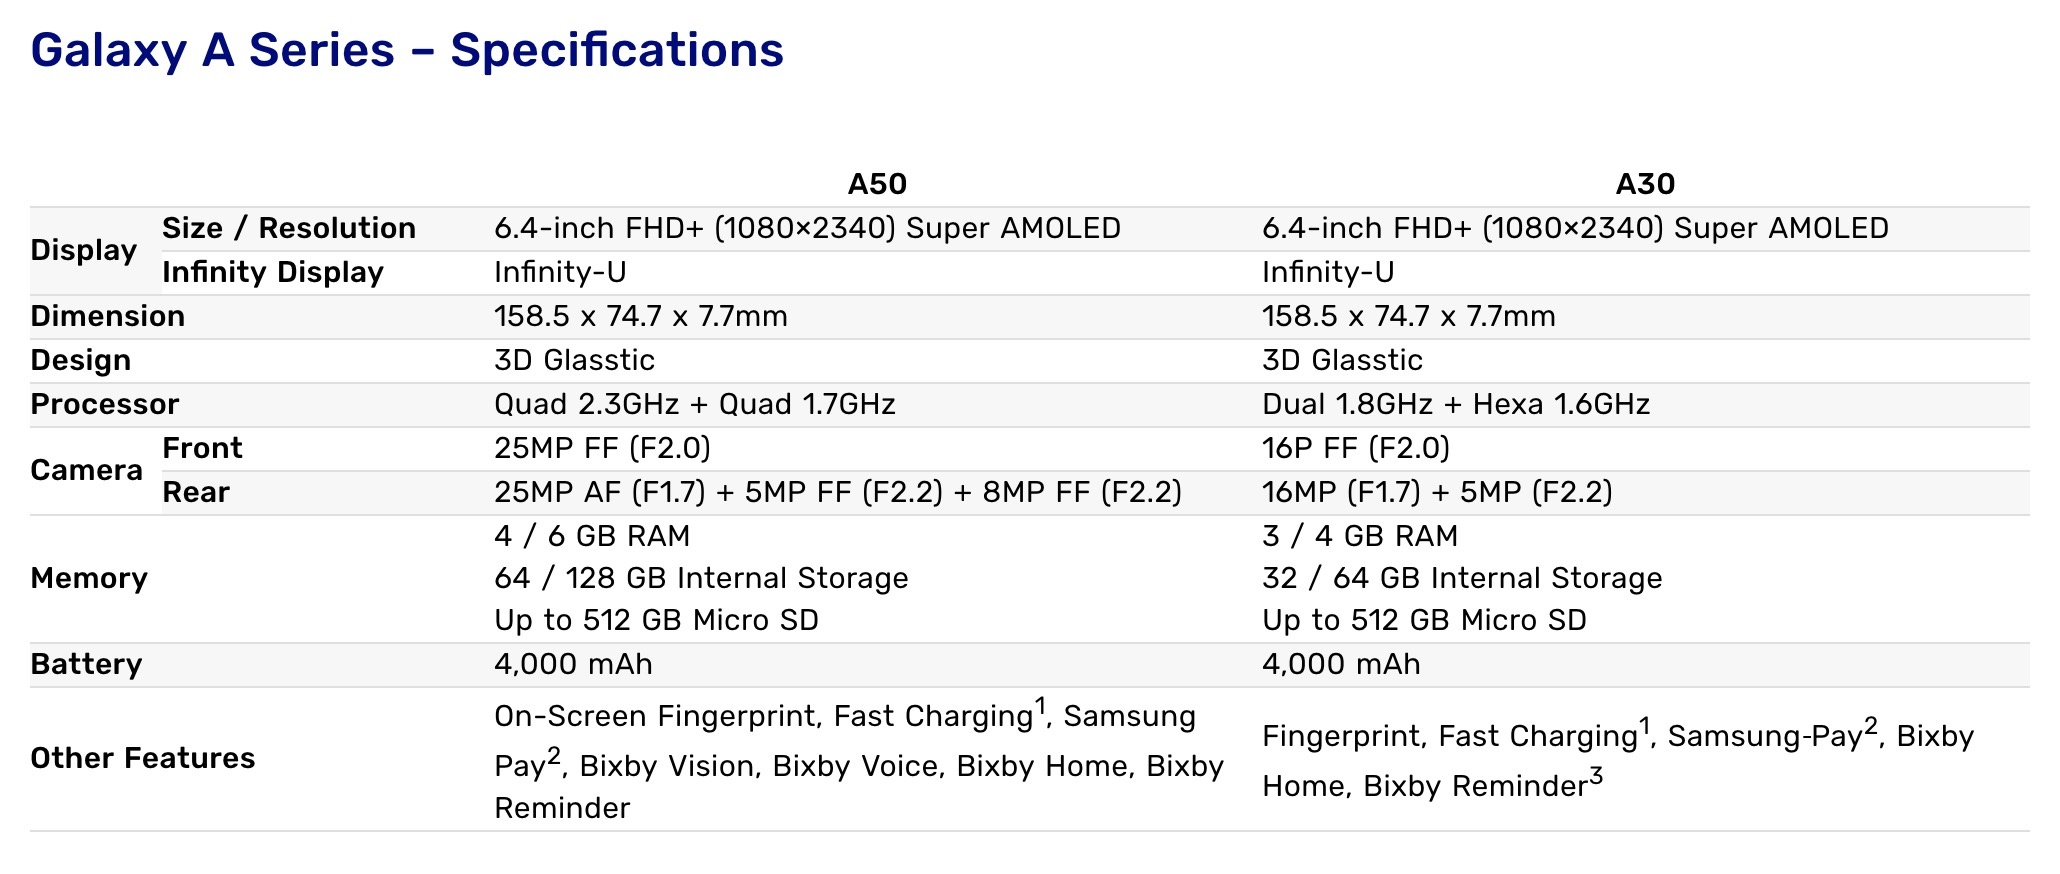
Task: Click A50's 25MP FF front camera value
Action: pyautogui.click(x=603, y=448)
